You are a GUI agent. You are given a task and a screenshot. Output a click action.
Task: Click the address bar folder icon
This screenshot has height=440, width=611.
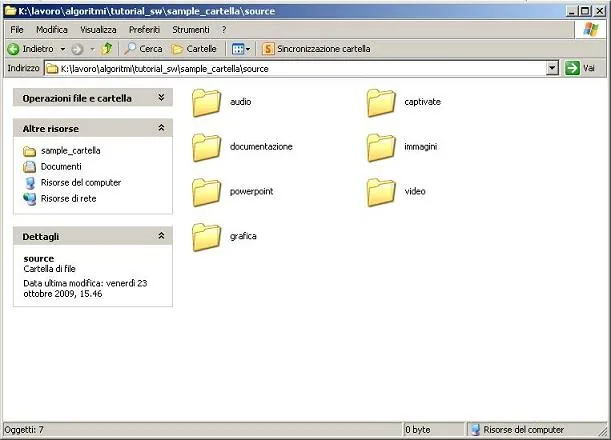(52, 69)
